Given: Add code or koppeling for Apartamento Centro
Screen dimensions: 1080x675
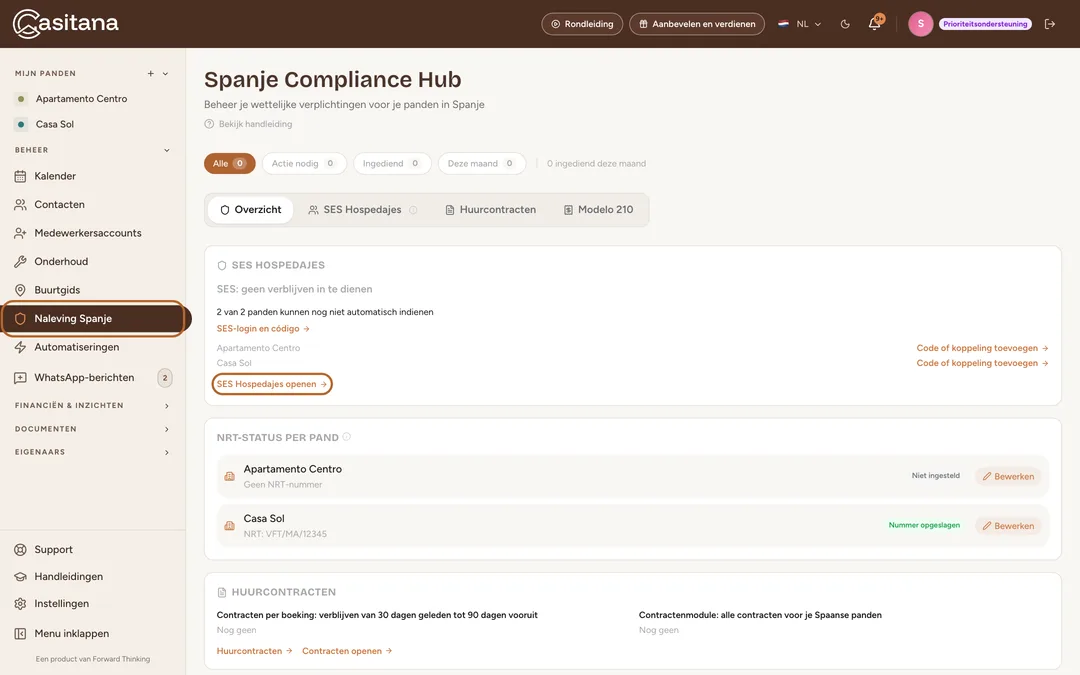Looking at the screenshot, I should point(982,348).
